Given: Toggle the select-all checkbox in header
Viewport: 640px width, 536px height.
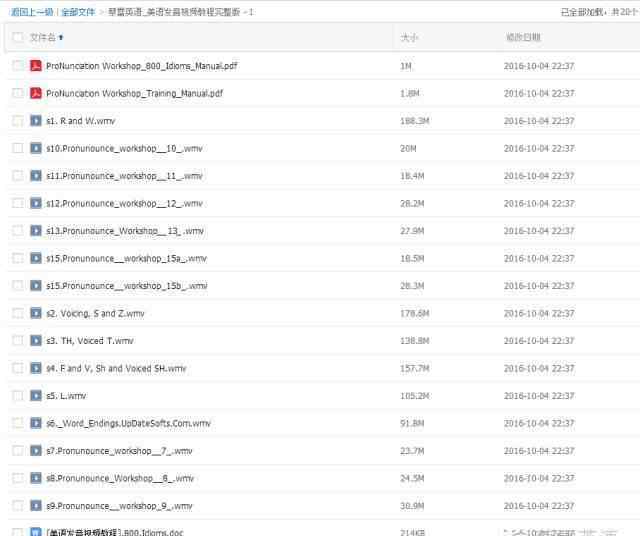Looking at the screenshot, I should tap(17, 38).
